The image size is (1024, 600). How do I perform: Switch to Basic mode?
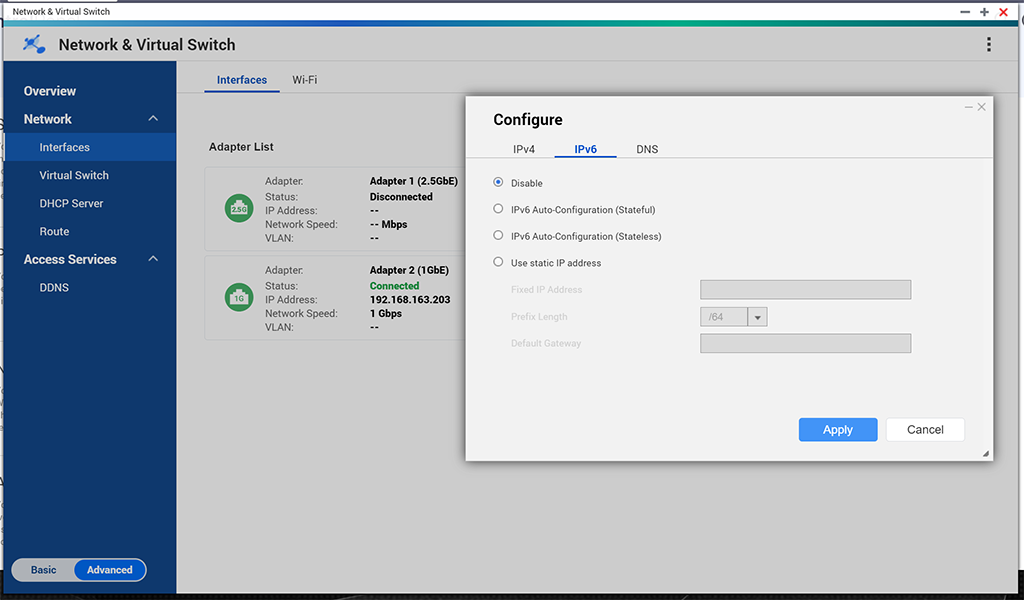43,570
